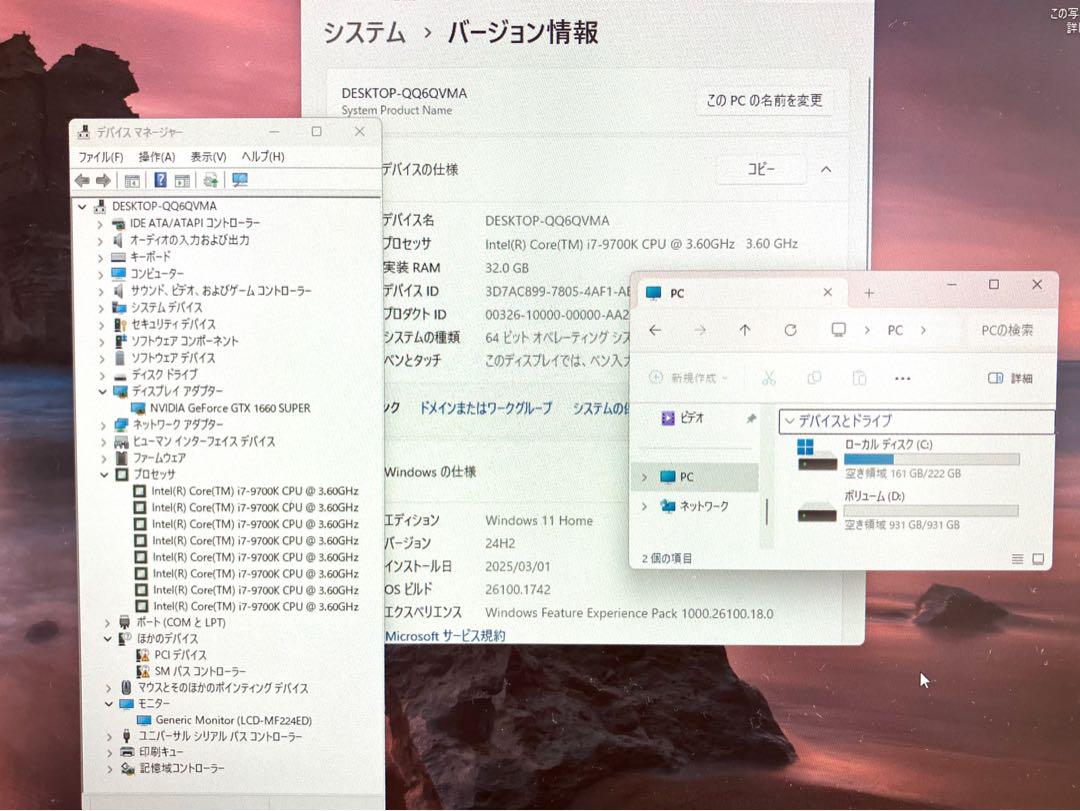Click Copy icon in Explorer command bar
Screen dimensions: 1080x811
(814, 378)
